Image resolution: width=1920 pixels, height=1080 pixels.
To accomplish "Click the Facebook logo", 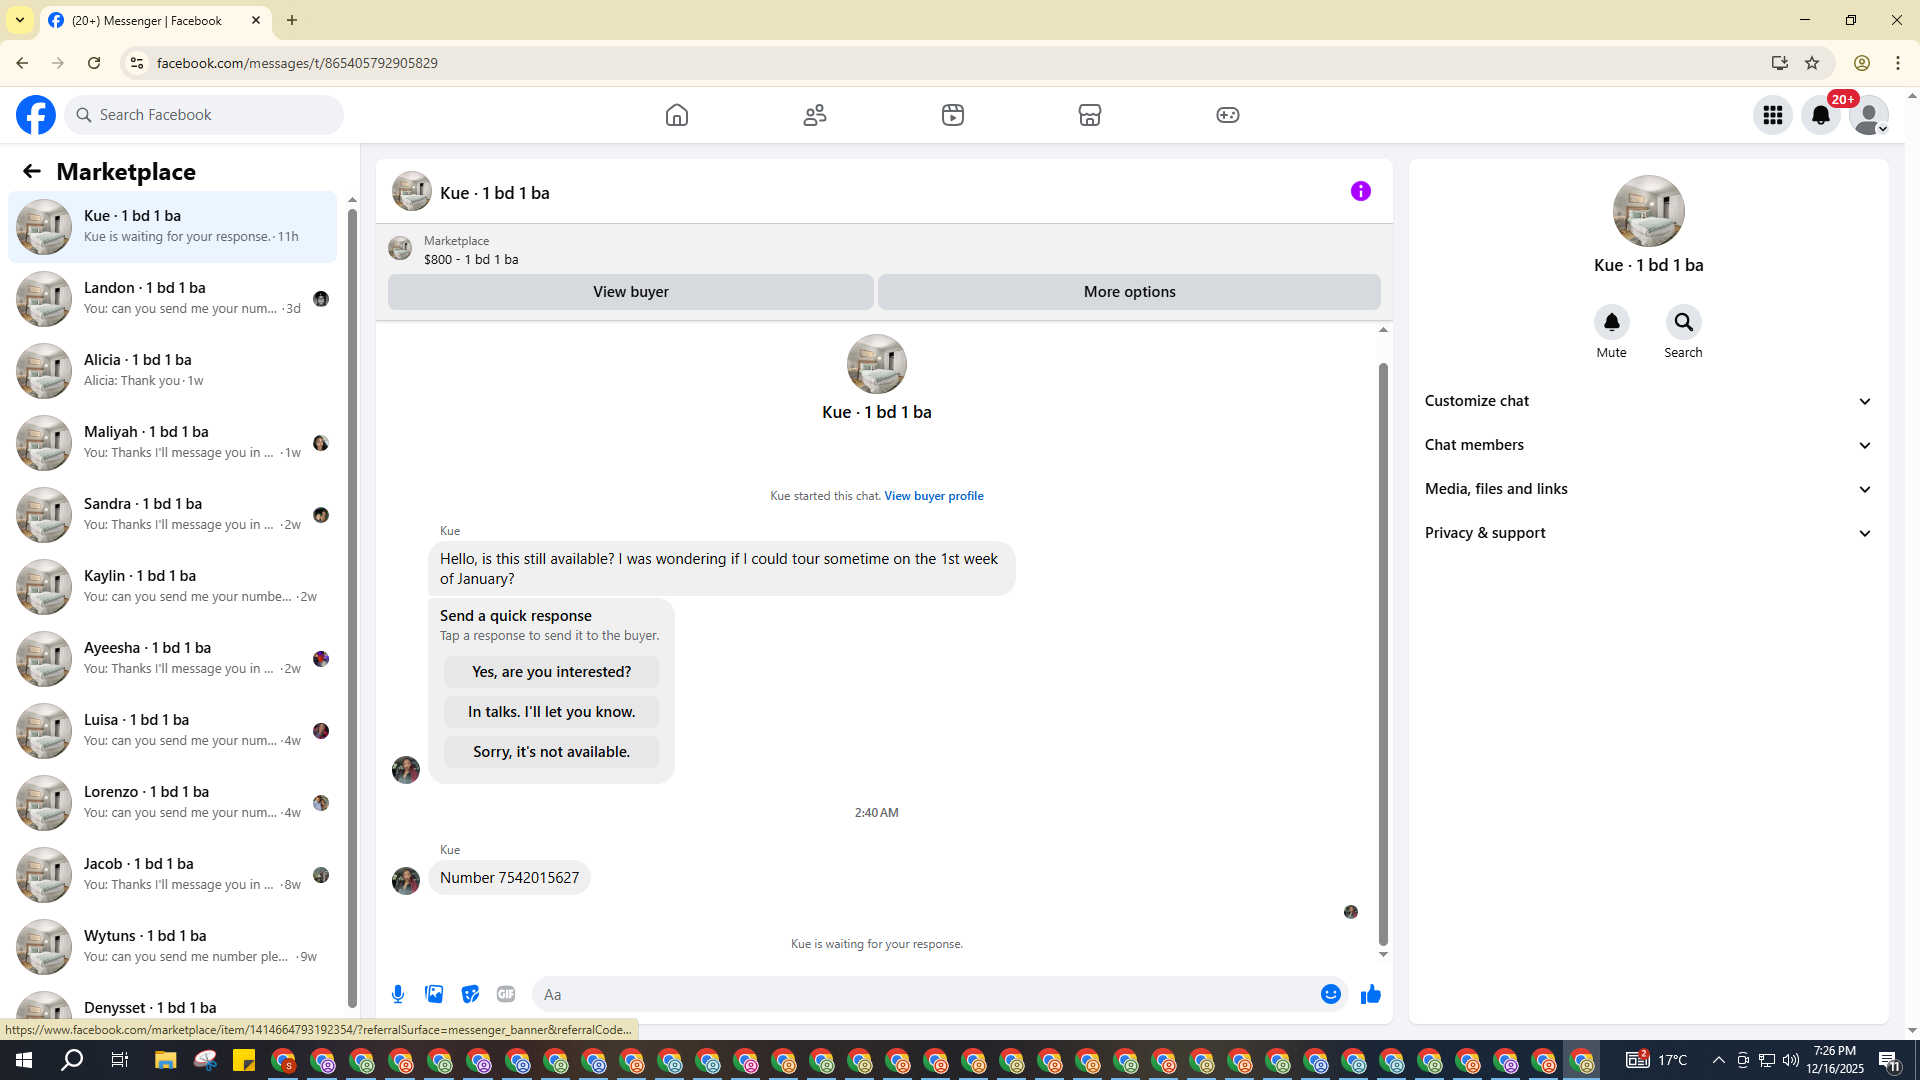I will coord(36,115).
